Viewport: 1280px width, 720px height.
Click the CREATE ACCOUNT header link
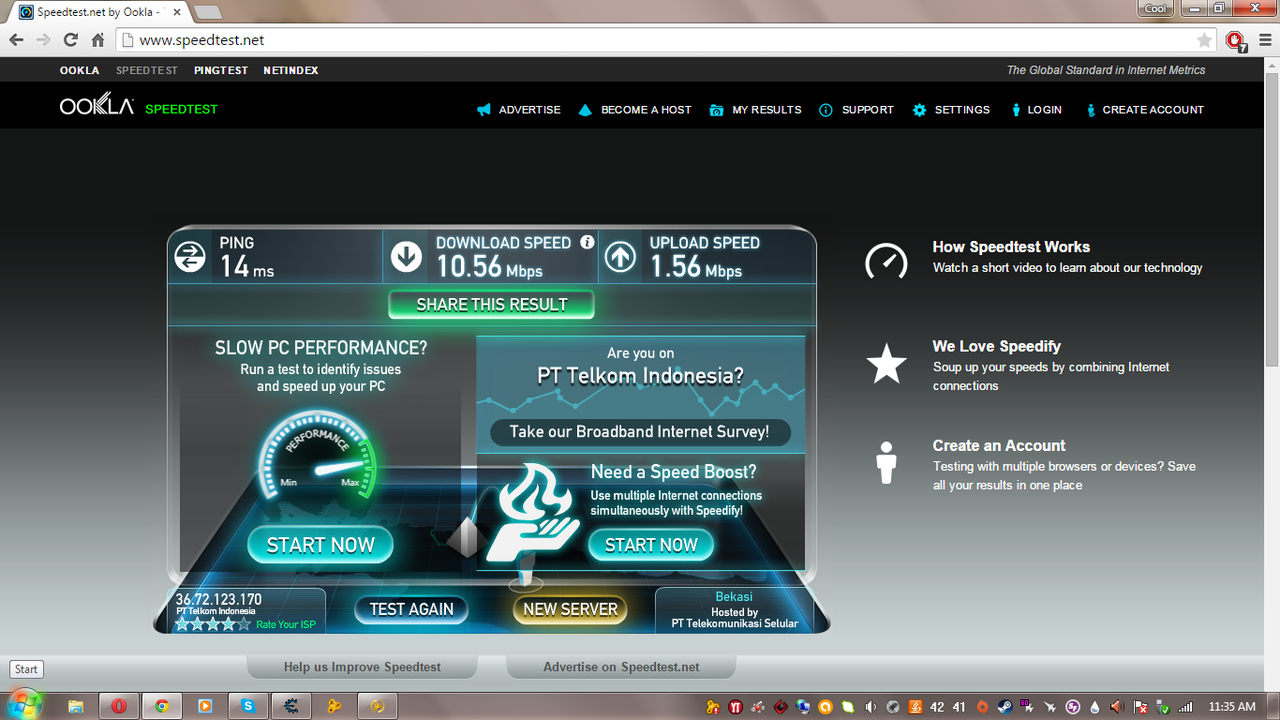[1153, 110]
